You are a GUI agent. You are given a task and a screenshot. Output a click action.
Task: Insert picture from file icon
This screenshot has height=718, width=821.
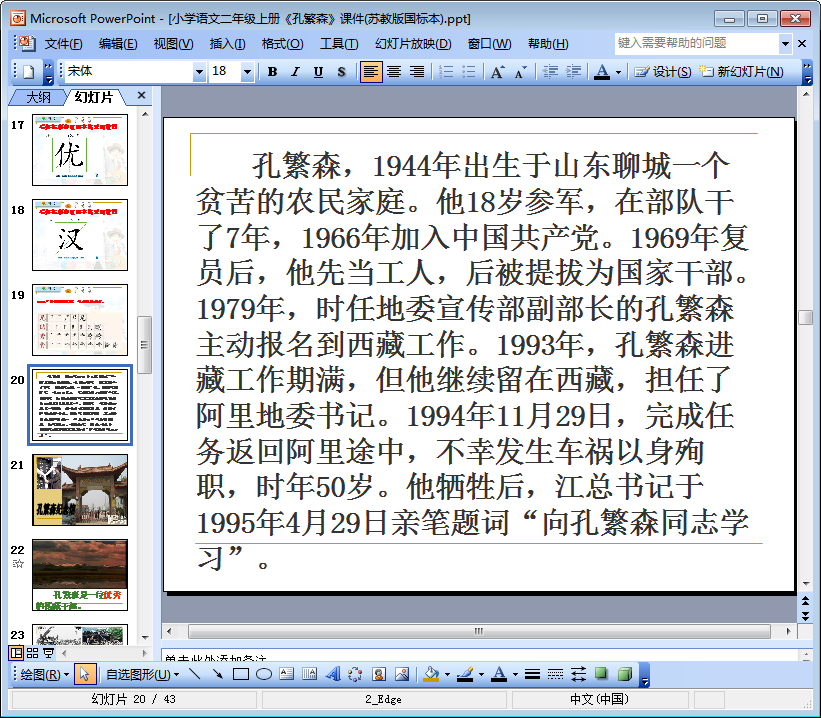click(x=402, y=674)
